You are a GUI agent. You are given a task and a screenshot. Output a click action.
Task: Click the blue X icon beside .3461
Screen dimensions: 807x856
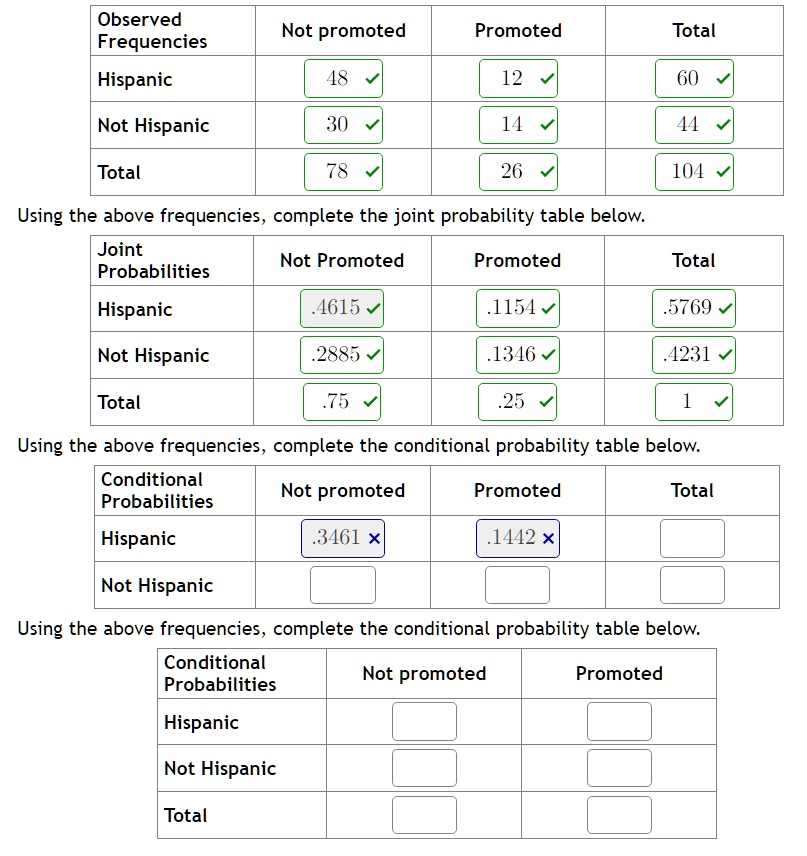[374, 539]
